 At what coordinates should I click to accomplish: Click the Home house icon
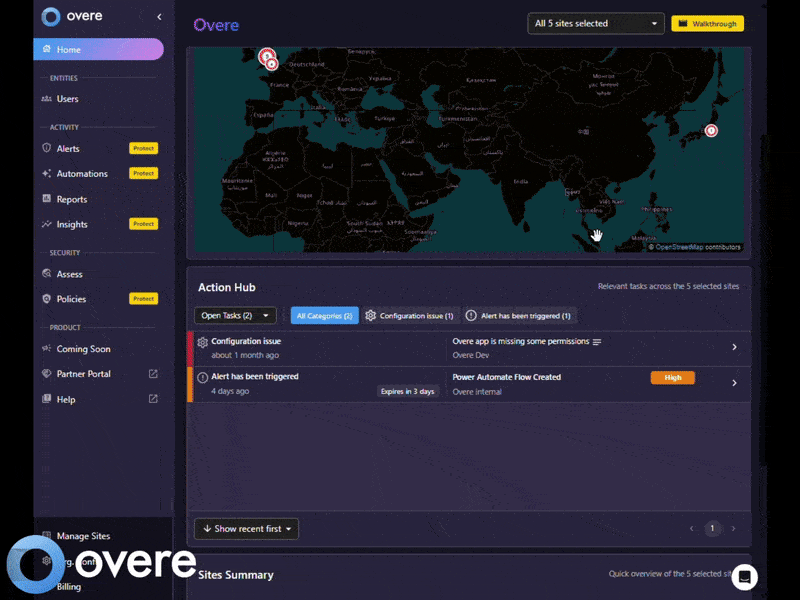[46, 49]
